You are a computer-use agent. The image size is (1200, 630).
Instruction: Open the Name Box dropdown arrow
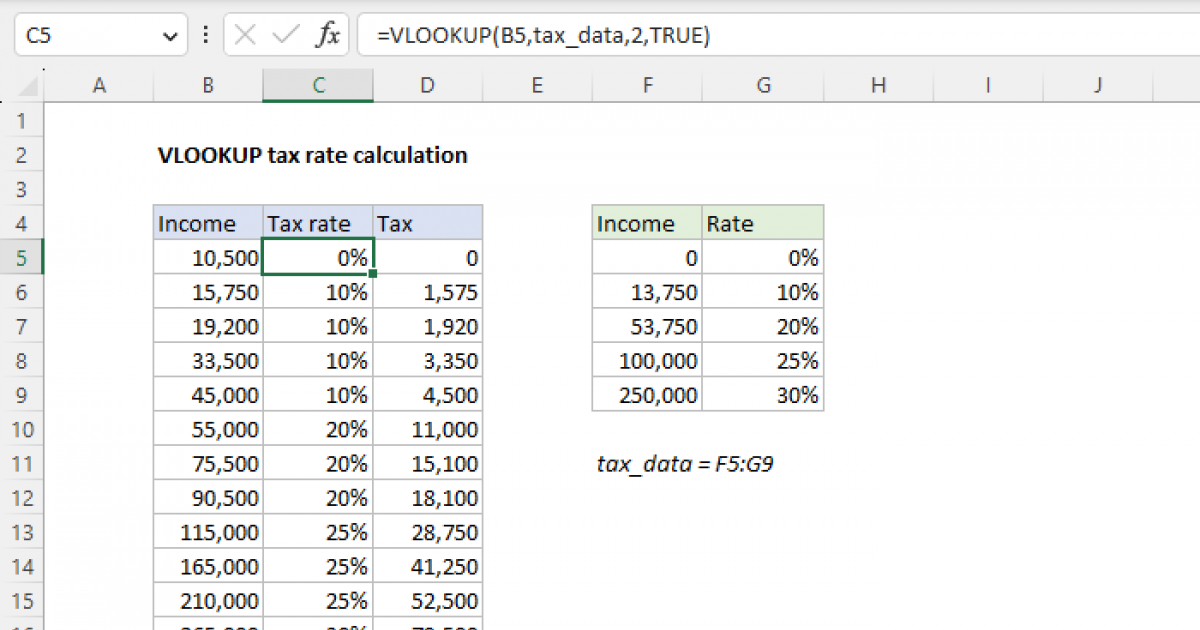coord(169,35)
